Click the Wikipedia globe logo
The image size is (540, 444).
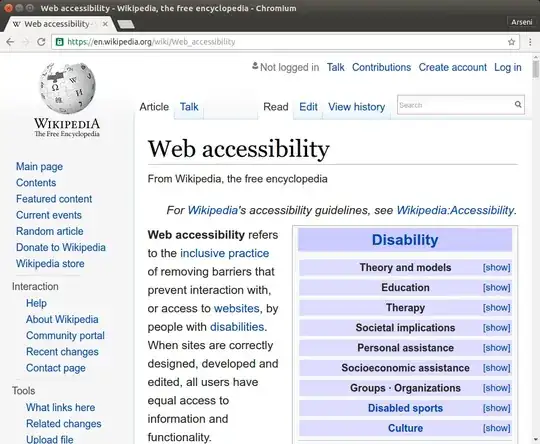click(67, 88)
